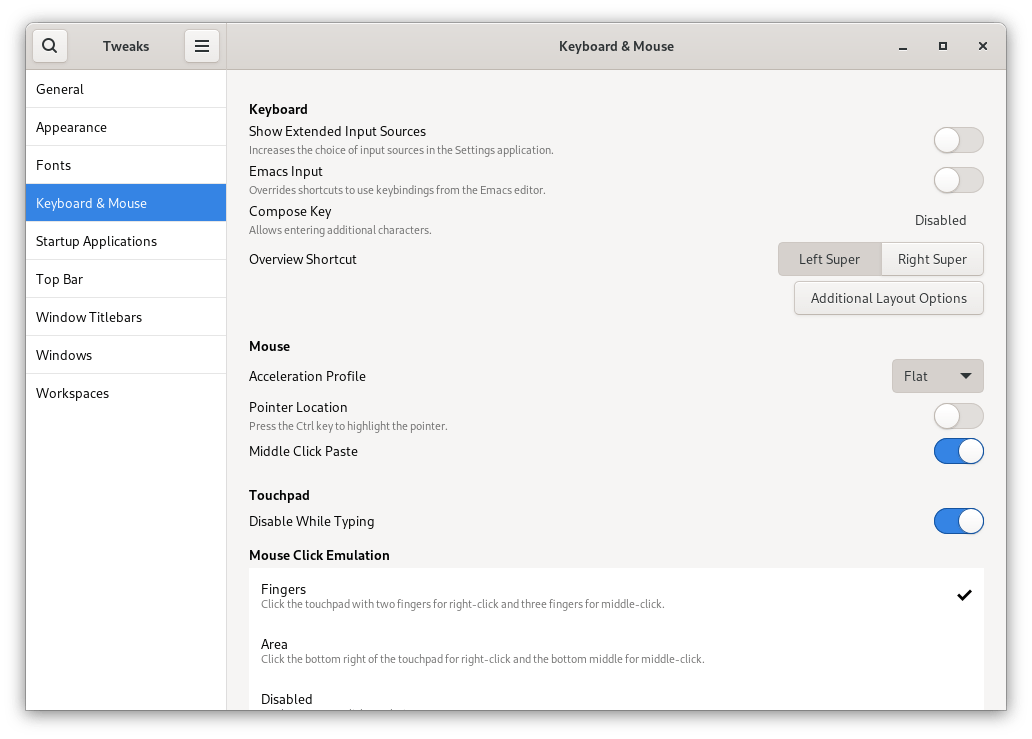Click the search magnifier icon
Screen dimensions: 1032x739
(x=50, y=46)
